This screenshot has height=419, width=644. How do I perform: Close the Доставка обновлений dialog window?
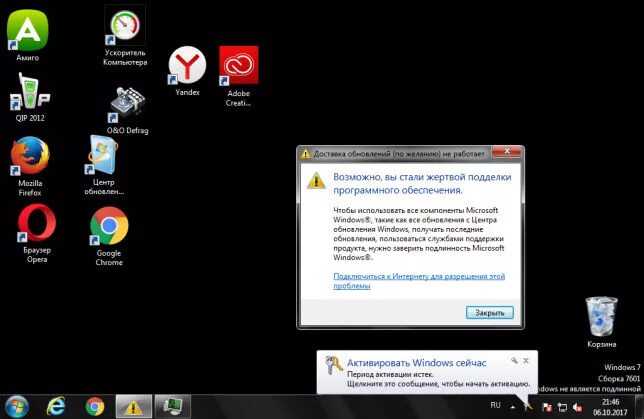point(507,152)
